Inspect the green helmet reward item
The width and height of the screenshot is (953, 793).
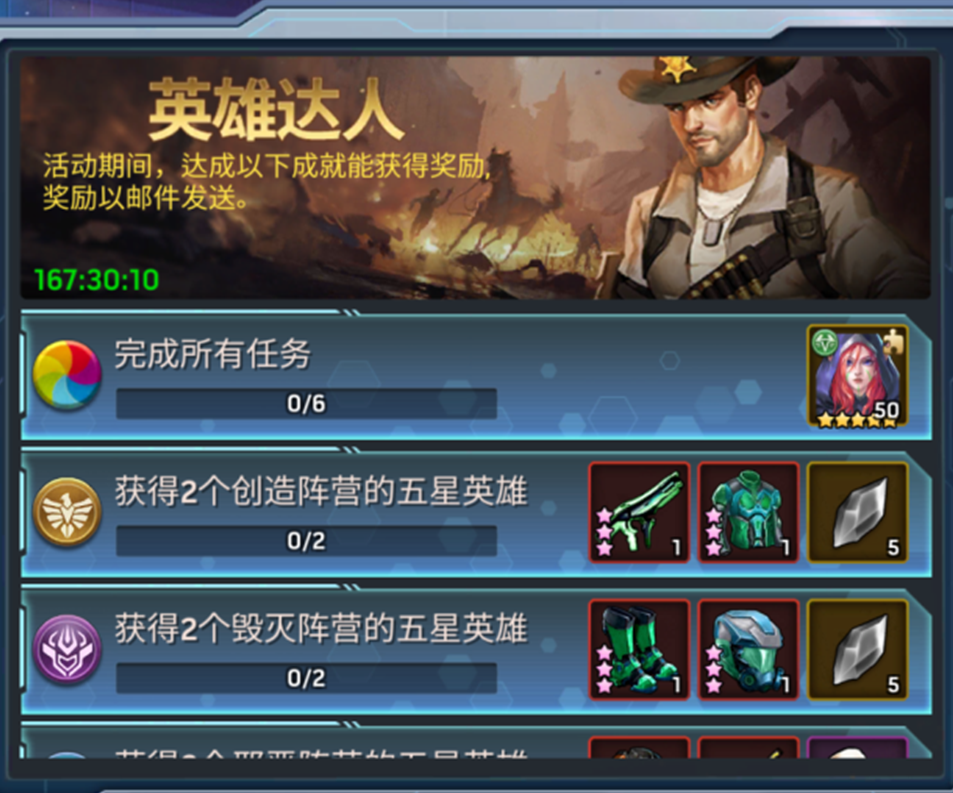point(748,650)
